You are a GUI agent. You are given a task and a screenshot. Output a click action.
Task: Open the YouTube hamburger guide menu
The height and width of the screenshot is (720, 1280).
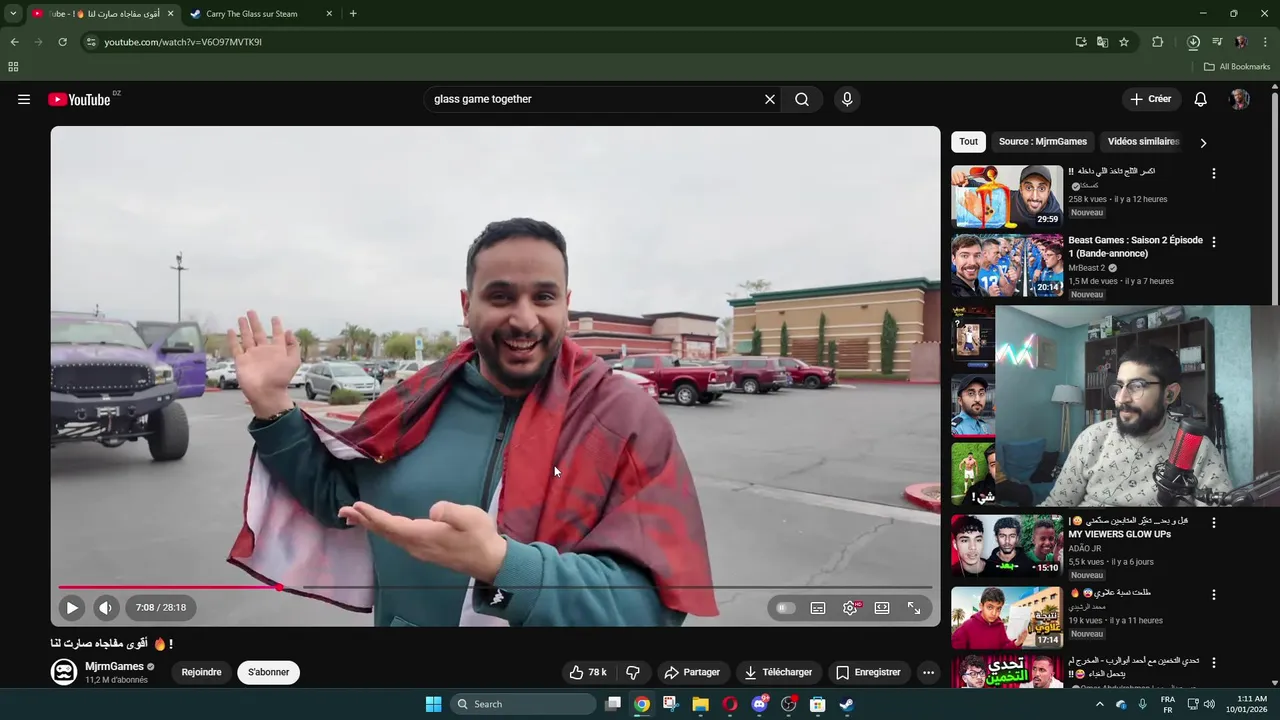click(x=24, y=99)
